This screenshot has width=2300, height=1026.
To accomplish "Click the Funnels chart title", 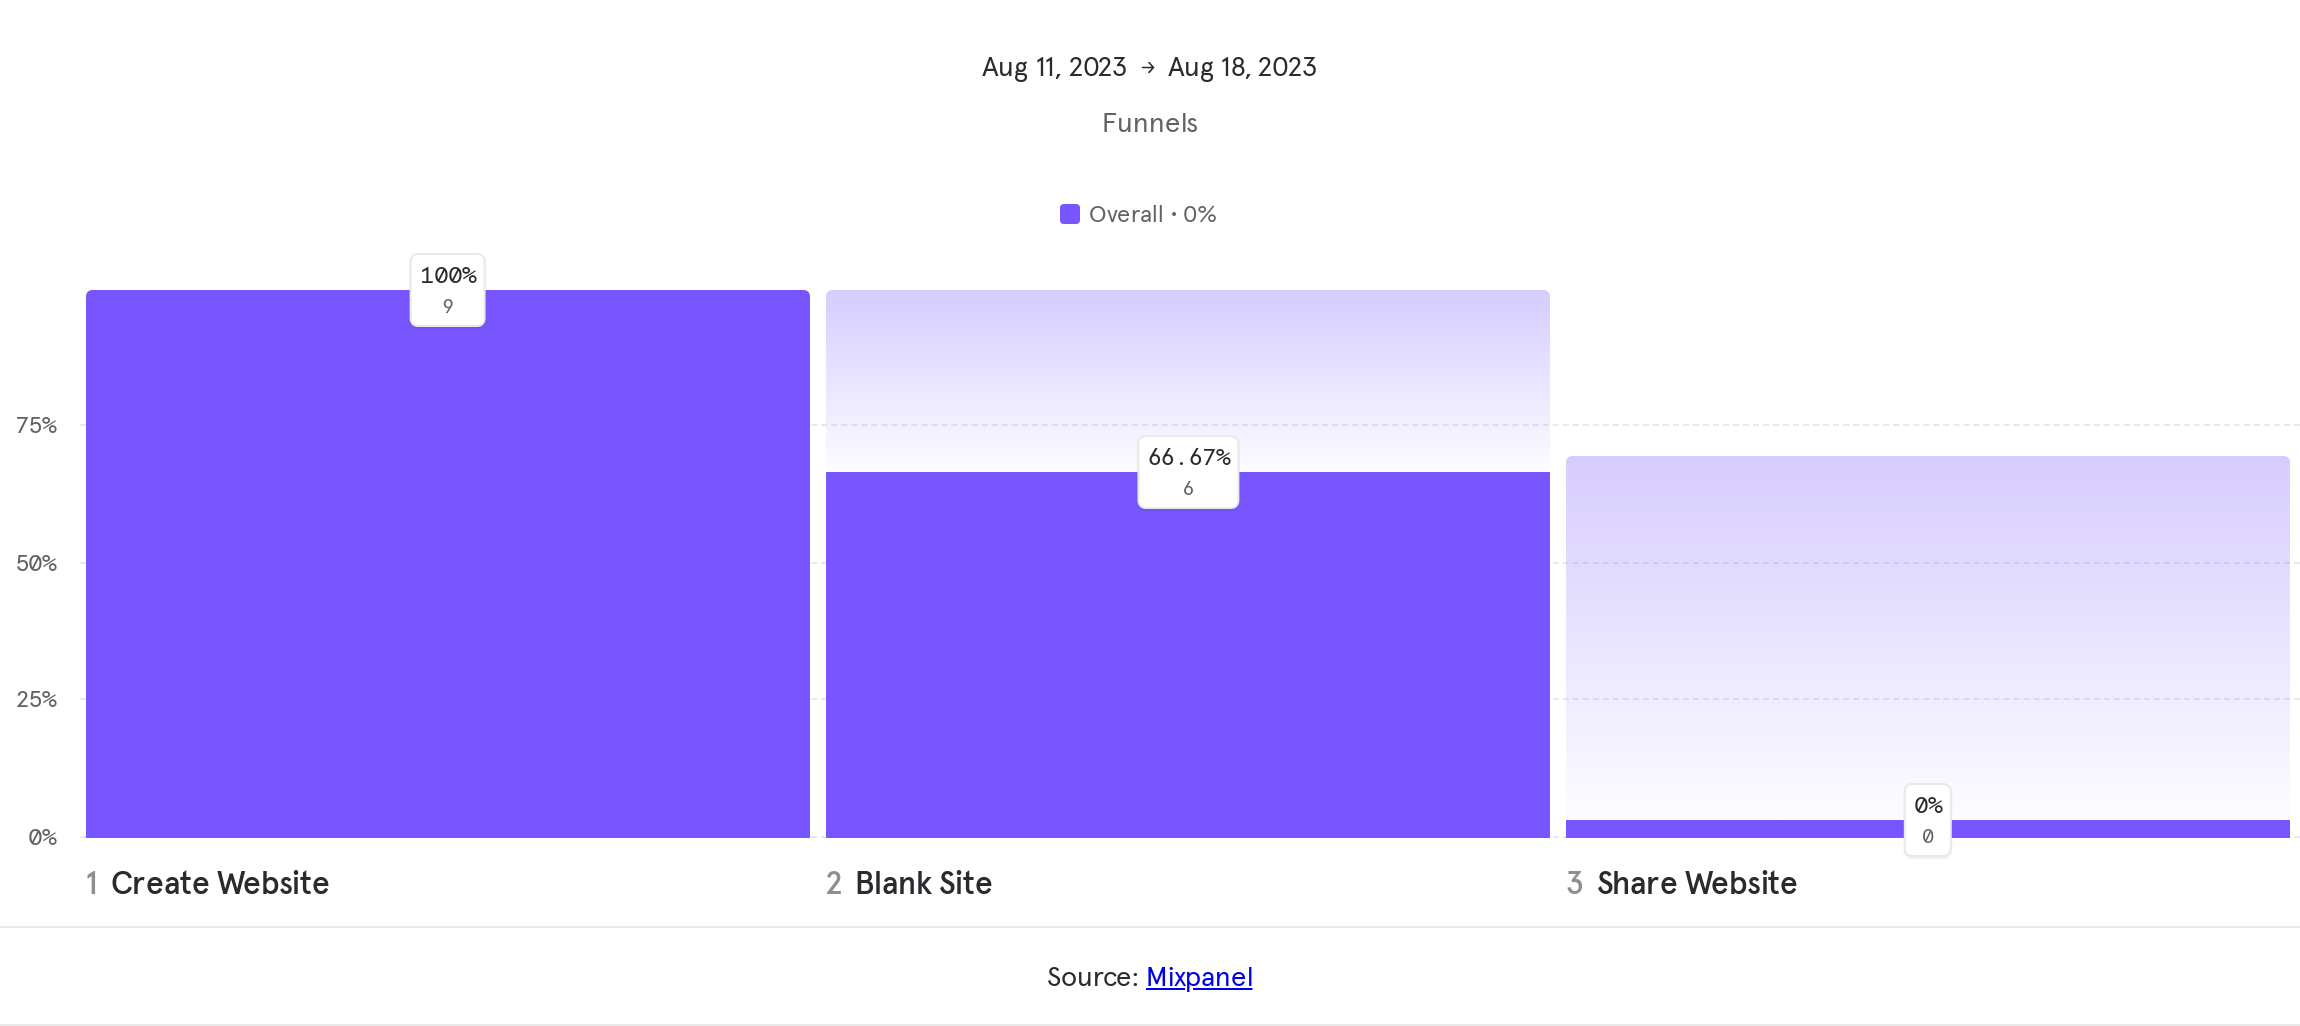I will coord(1149,123).
